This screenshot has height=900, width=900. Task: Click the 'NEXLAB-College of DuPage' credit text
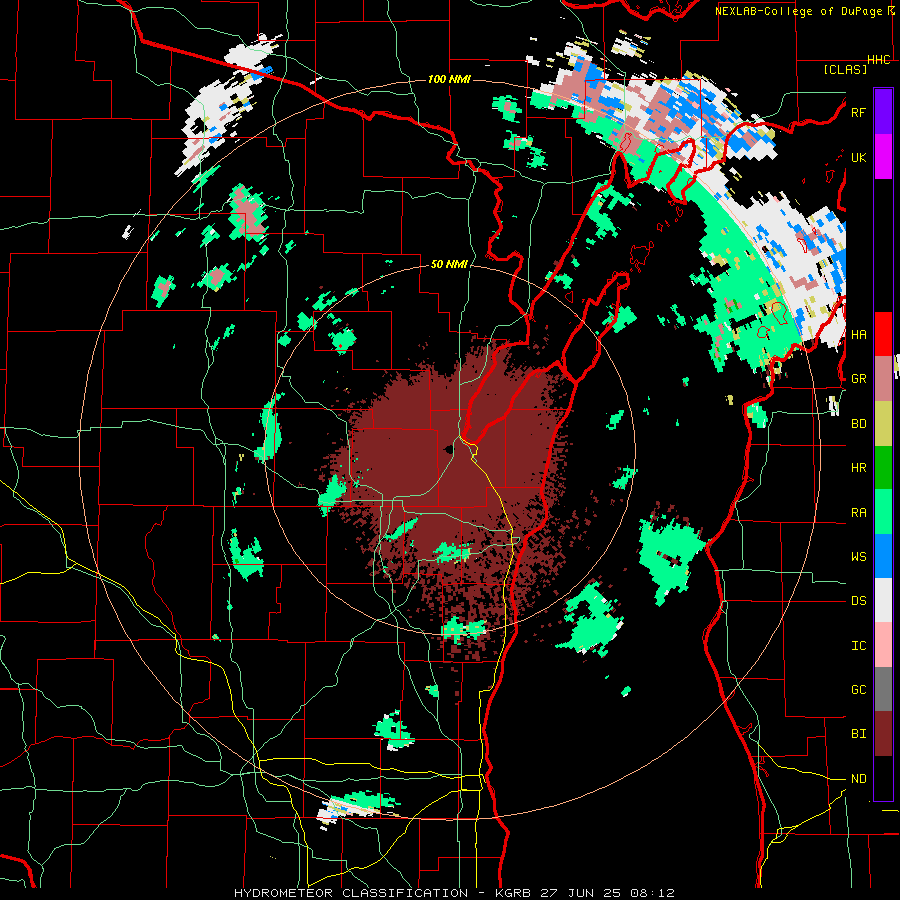pos(801,11)
